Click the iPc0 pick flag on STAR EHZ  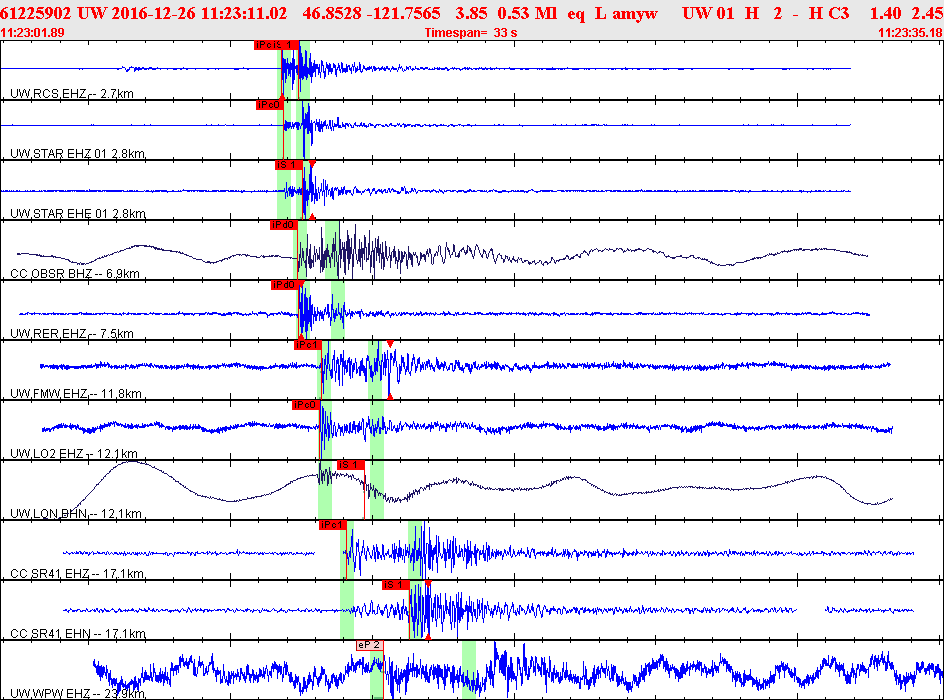(269, 105)
